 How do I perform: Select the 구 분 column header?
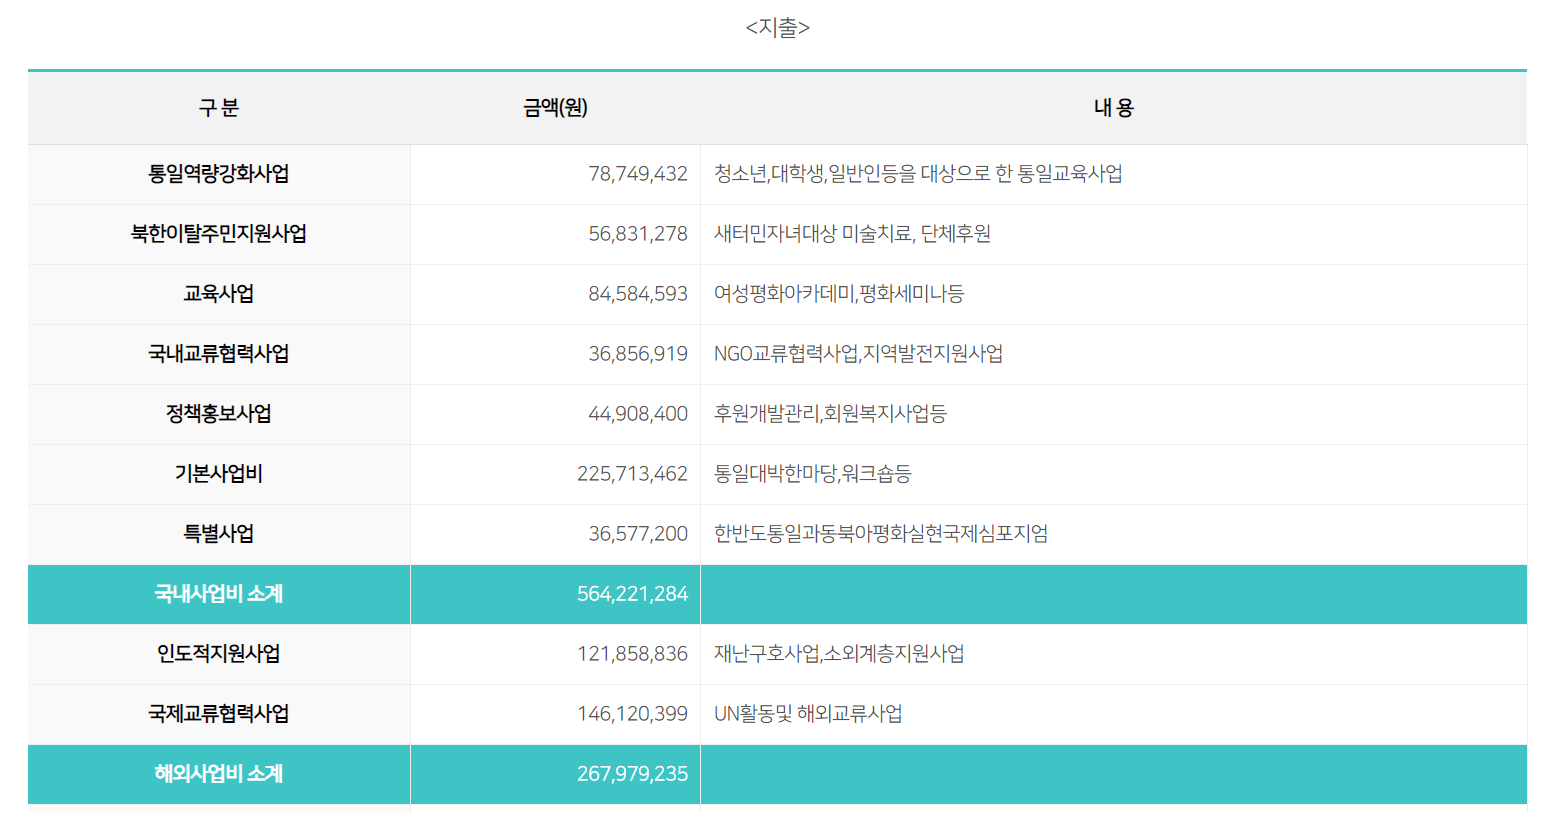[219, 107]
